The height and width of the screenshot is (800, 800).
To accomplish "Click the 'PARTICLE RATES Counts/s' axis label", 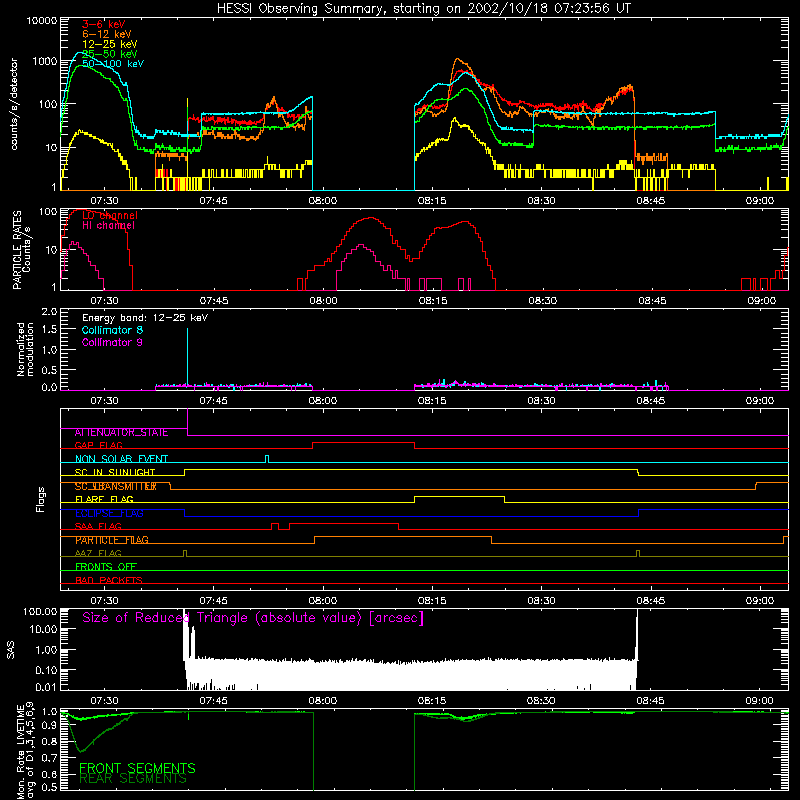I will point(22,249).
